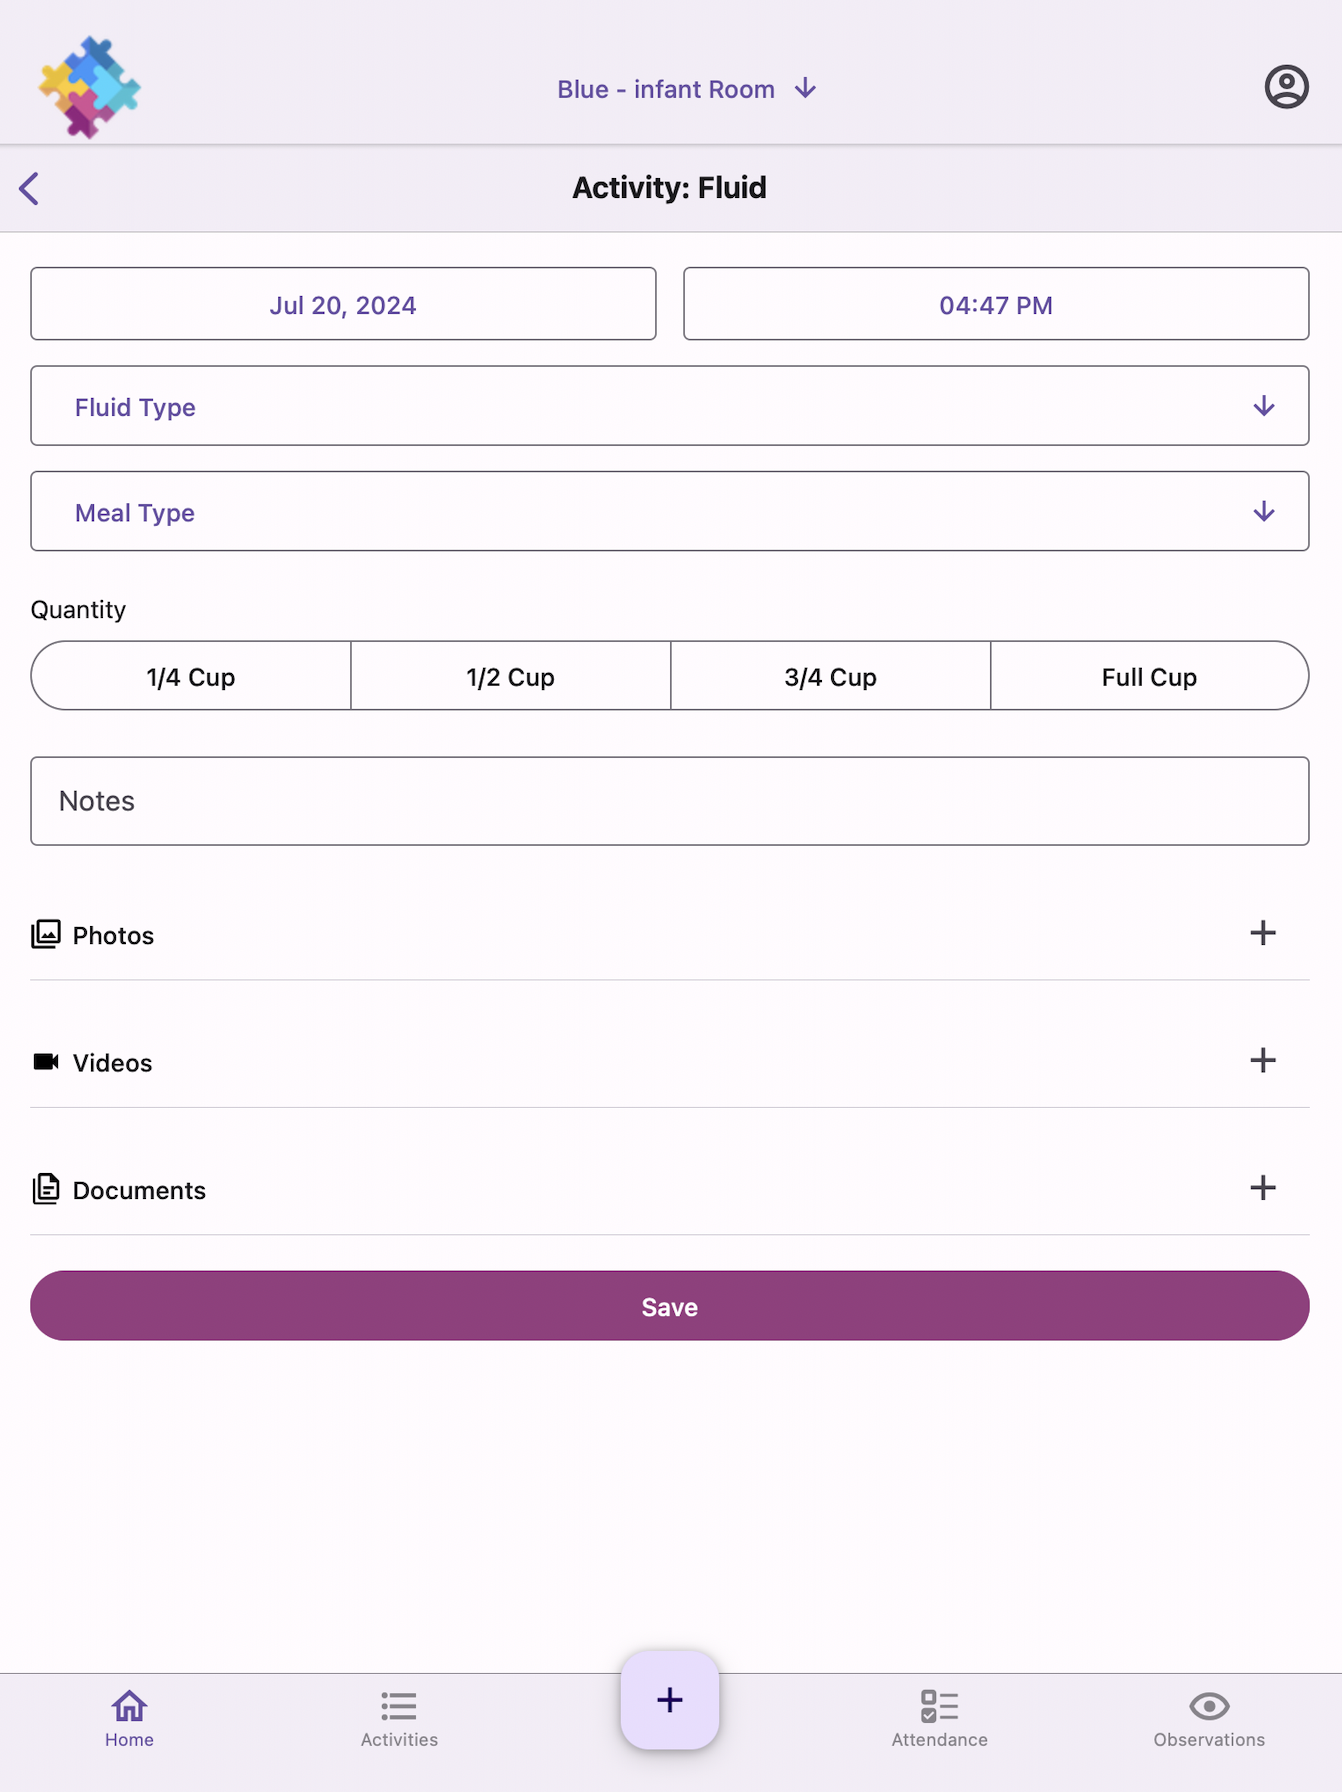Open the floating plus create button
The width and height of the screenshot is (1342, 1792).
(670, 1700)
